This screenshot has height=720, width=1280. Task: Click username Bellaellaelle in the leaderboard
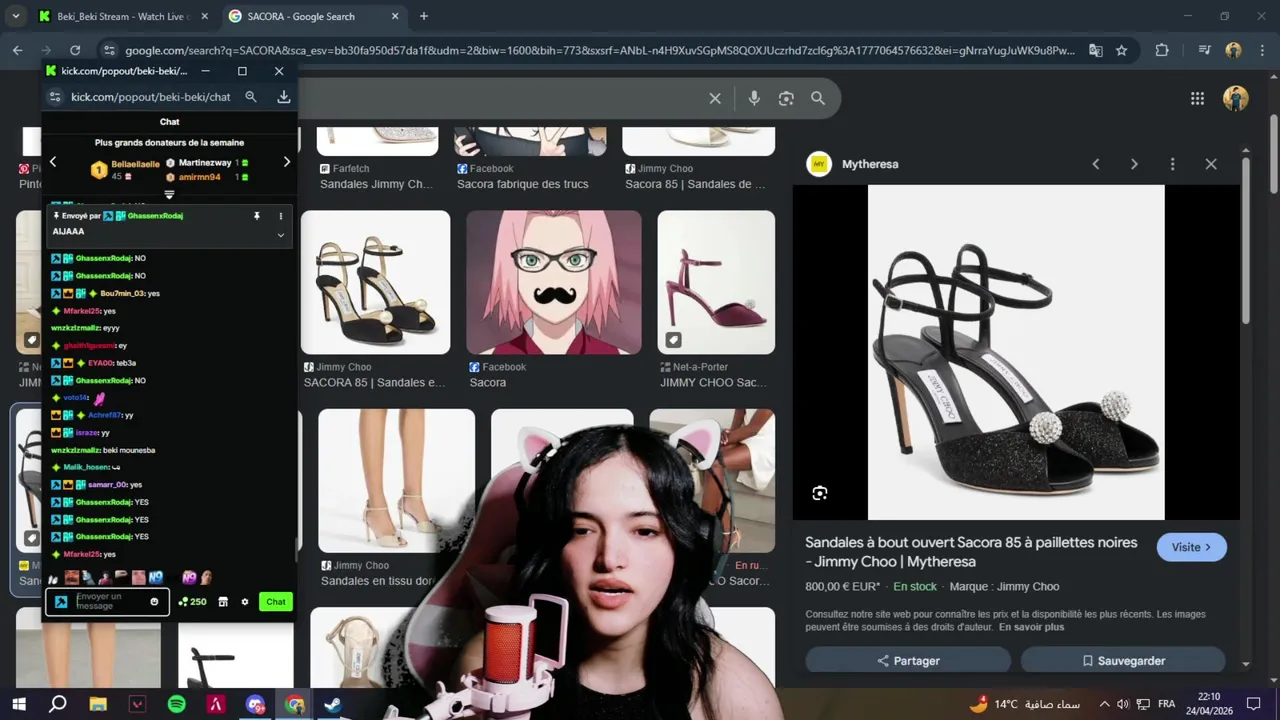click(135, 164)
